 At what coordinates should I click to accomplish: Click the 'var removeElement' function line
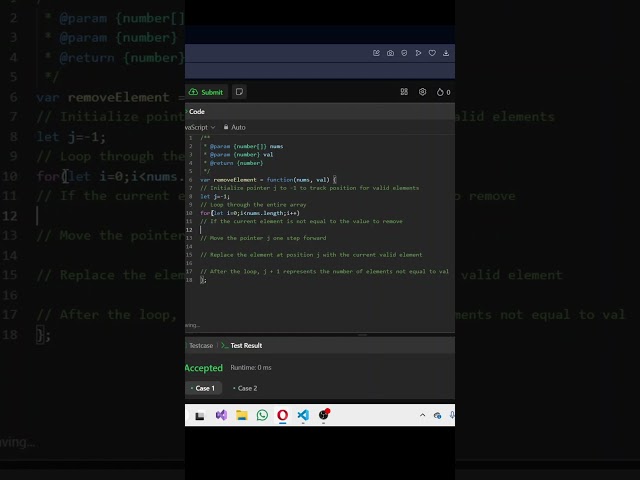268,180
